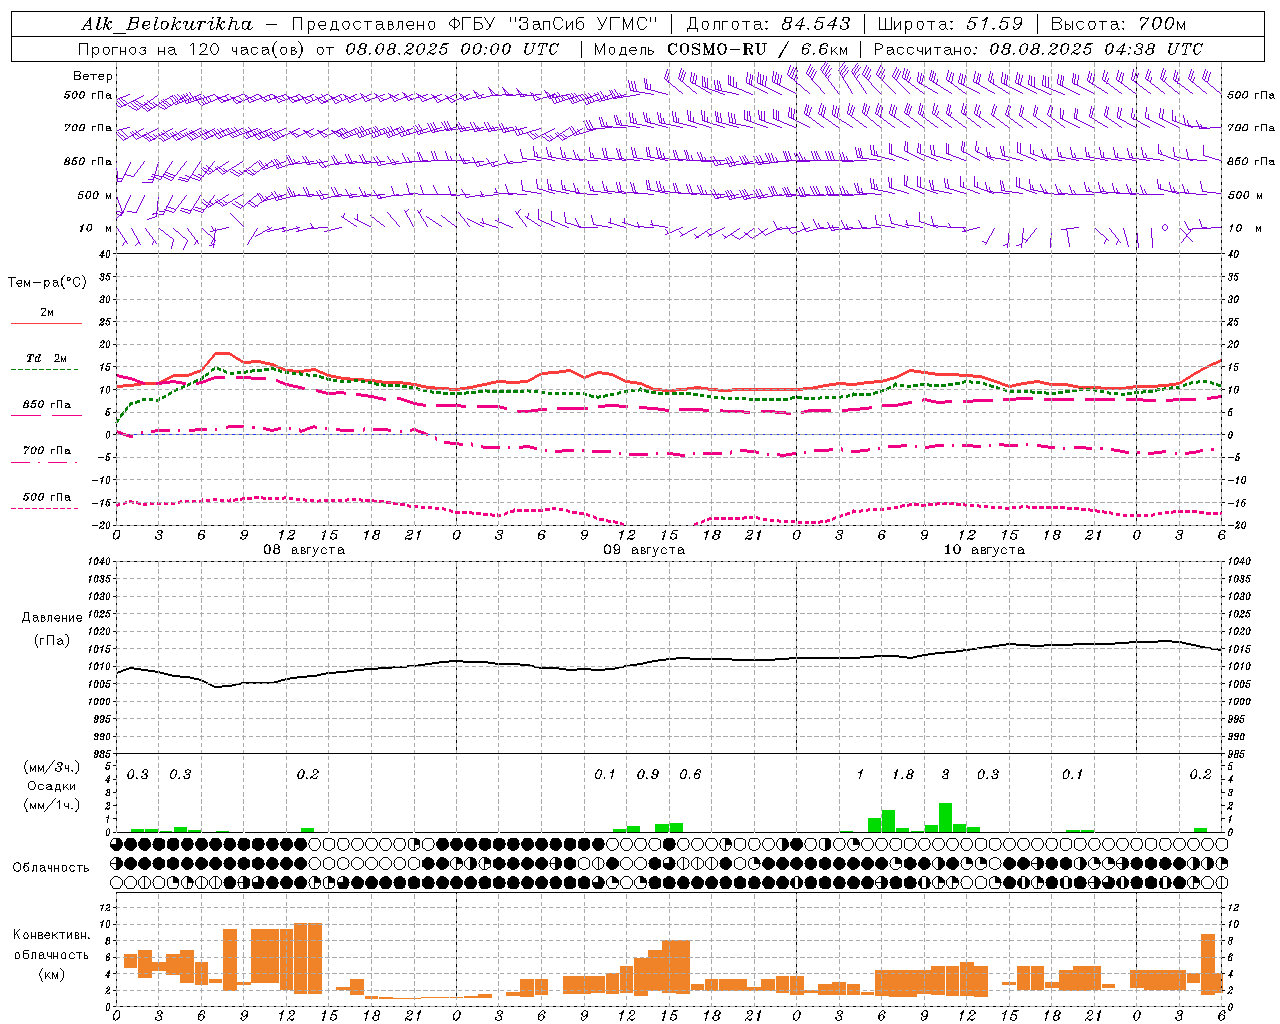Click the Осадки precipitation label
This screenshot has height=1024, width=1280.
coord(52,786)
